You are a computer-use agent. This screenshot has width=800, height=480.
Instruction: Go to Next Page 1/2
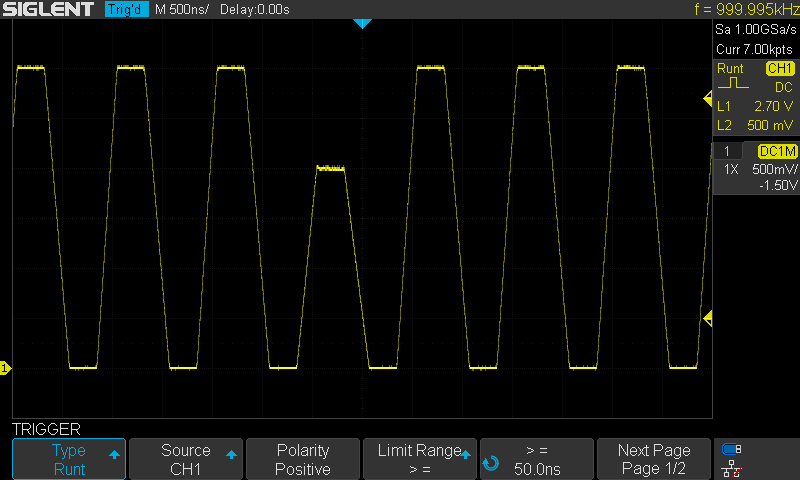(654, 459)
